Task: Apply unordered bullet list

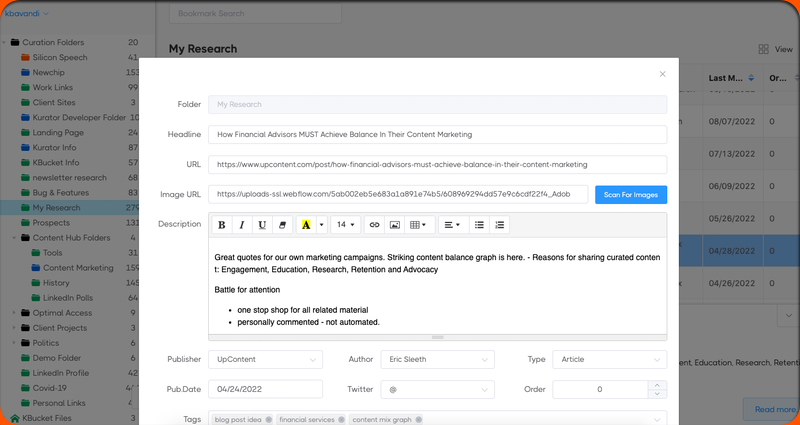Action: point(479,225)
